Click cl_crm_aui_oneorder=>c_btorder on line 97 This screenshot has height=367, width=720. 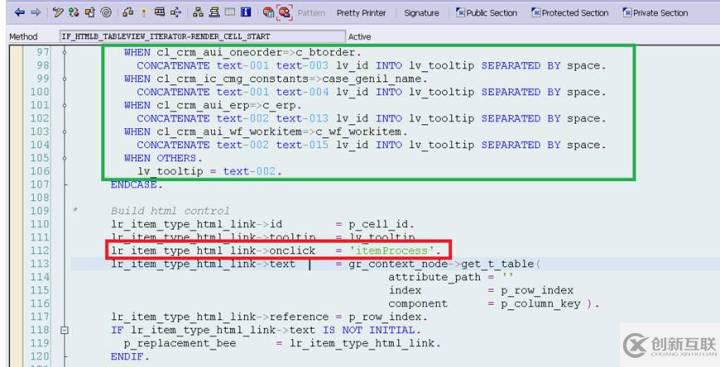point(256,52)
